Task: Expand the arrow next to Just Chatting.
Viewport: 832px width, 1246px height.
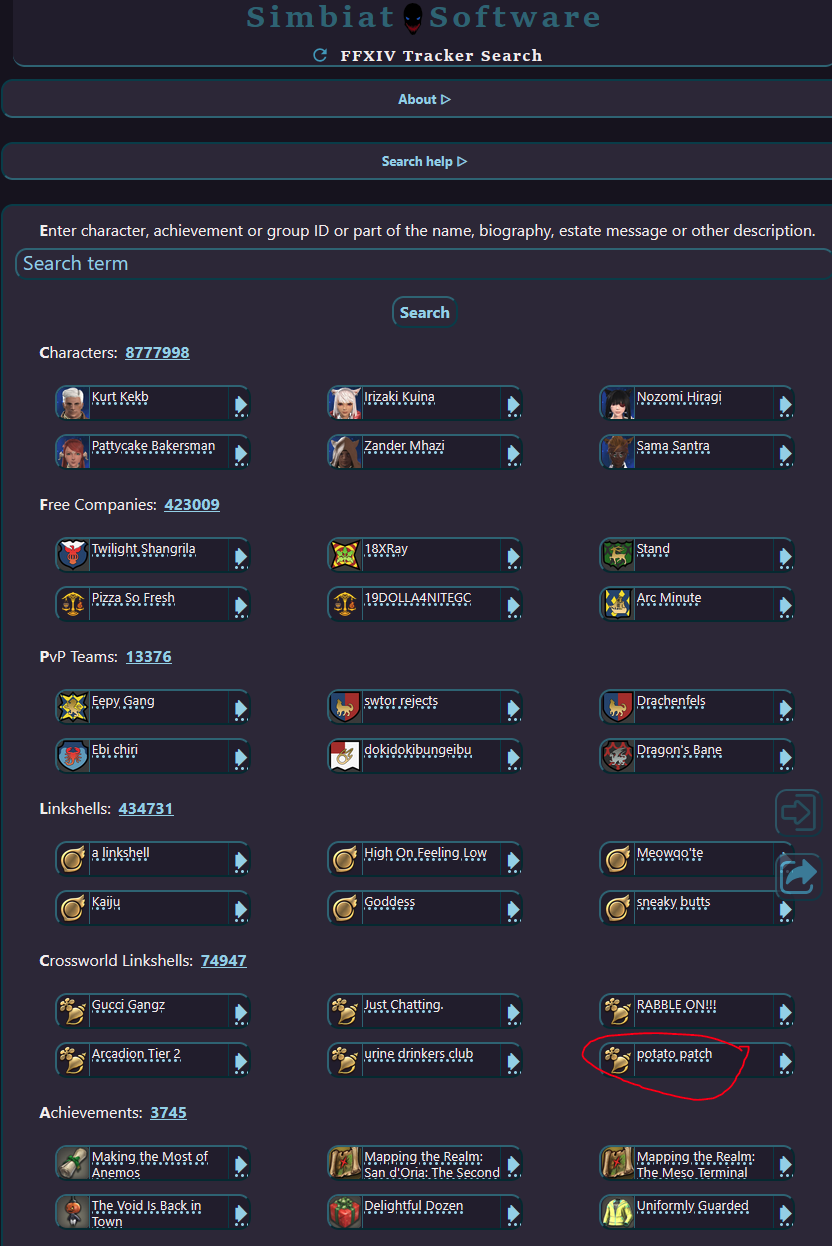Action: [x=513, y=1012]
